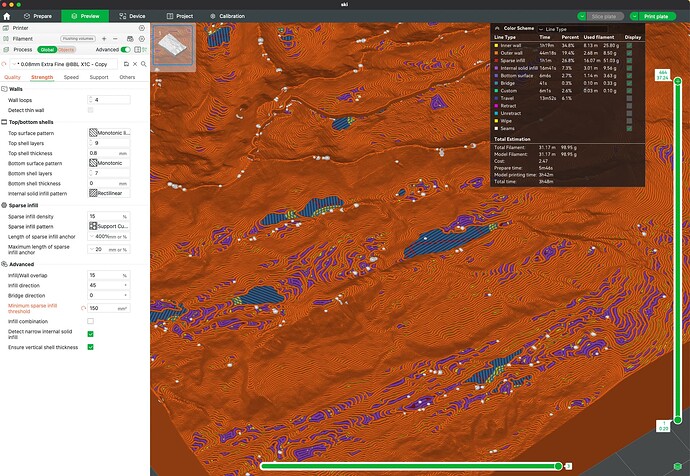Click the Home icon in top bar

coord(7,16)
